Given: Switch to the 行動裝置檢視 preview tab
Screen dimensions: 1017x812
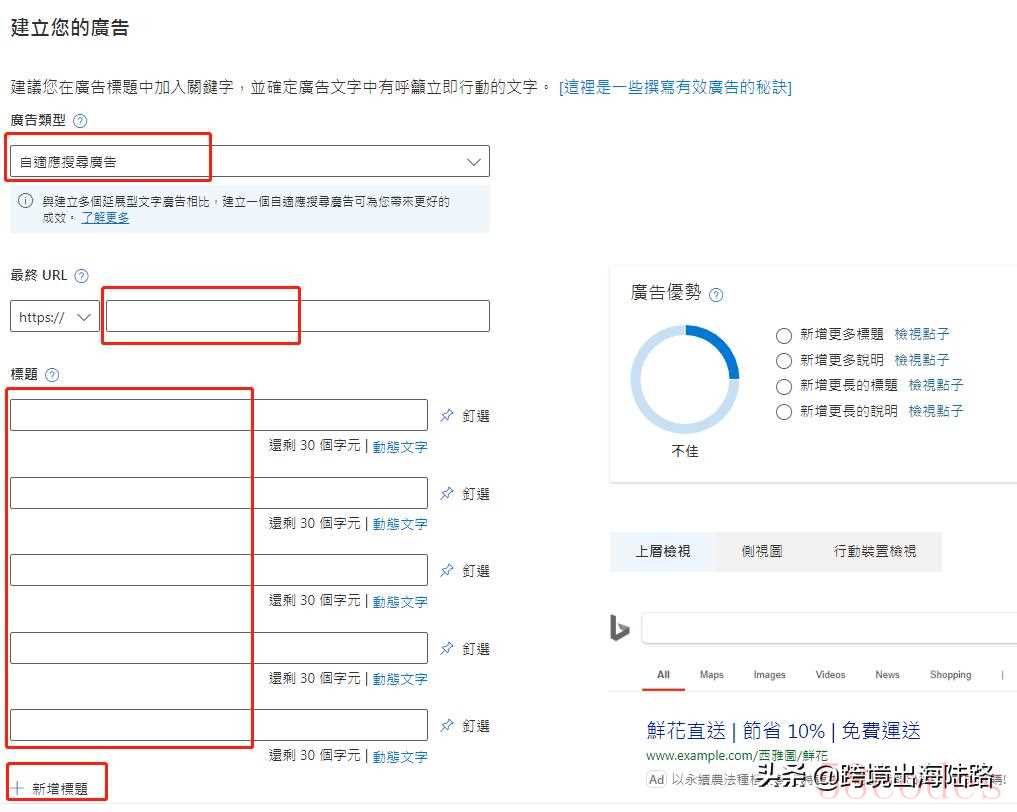Looking at the screenshot, I should (x=875, y=551).
